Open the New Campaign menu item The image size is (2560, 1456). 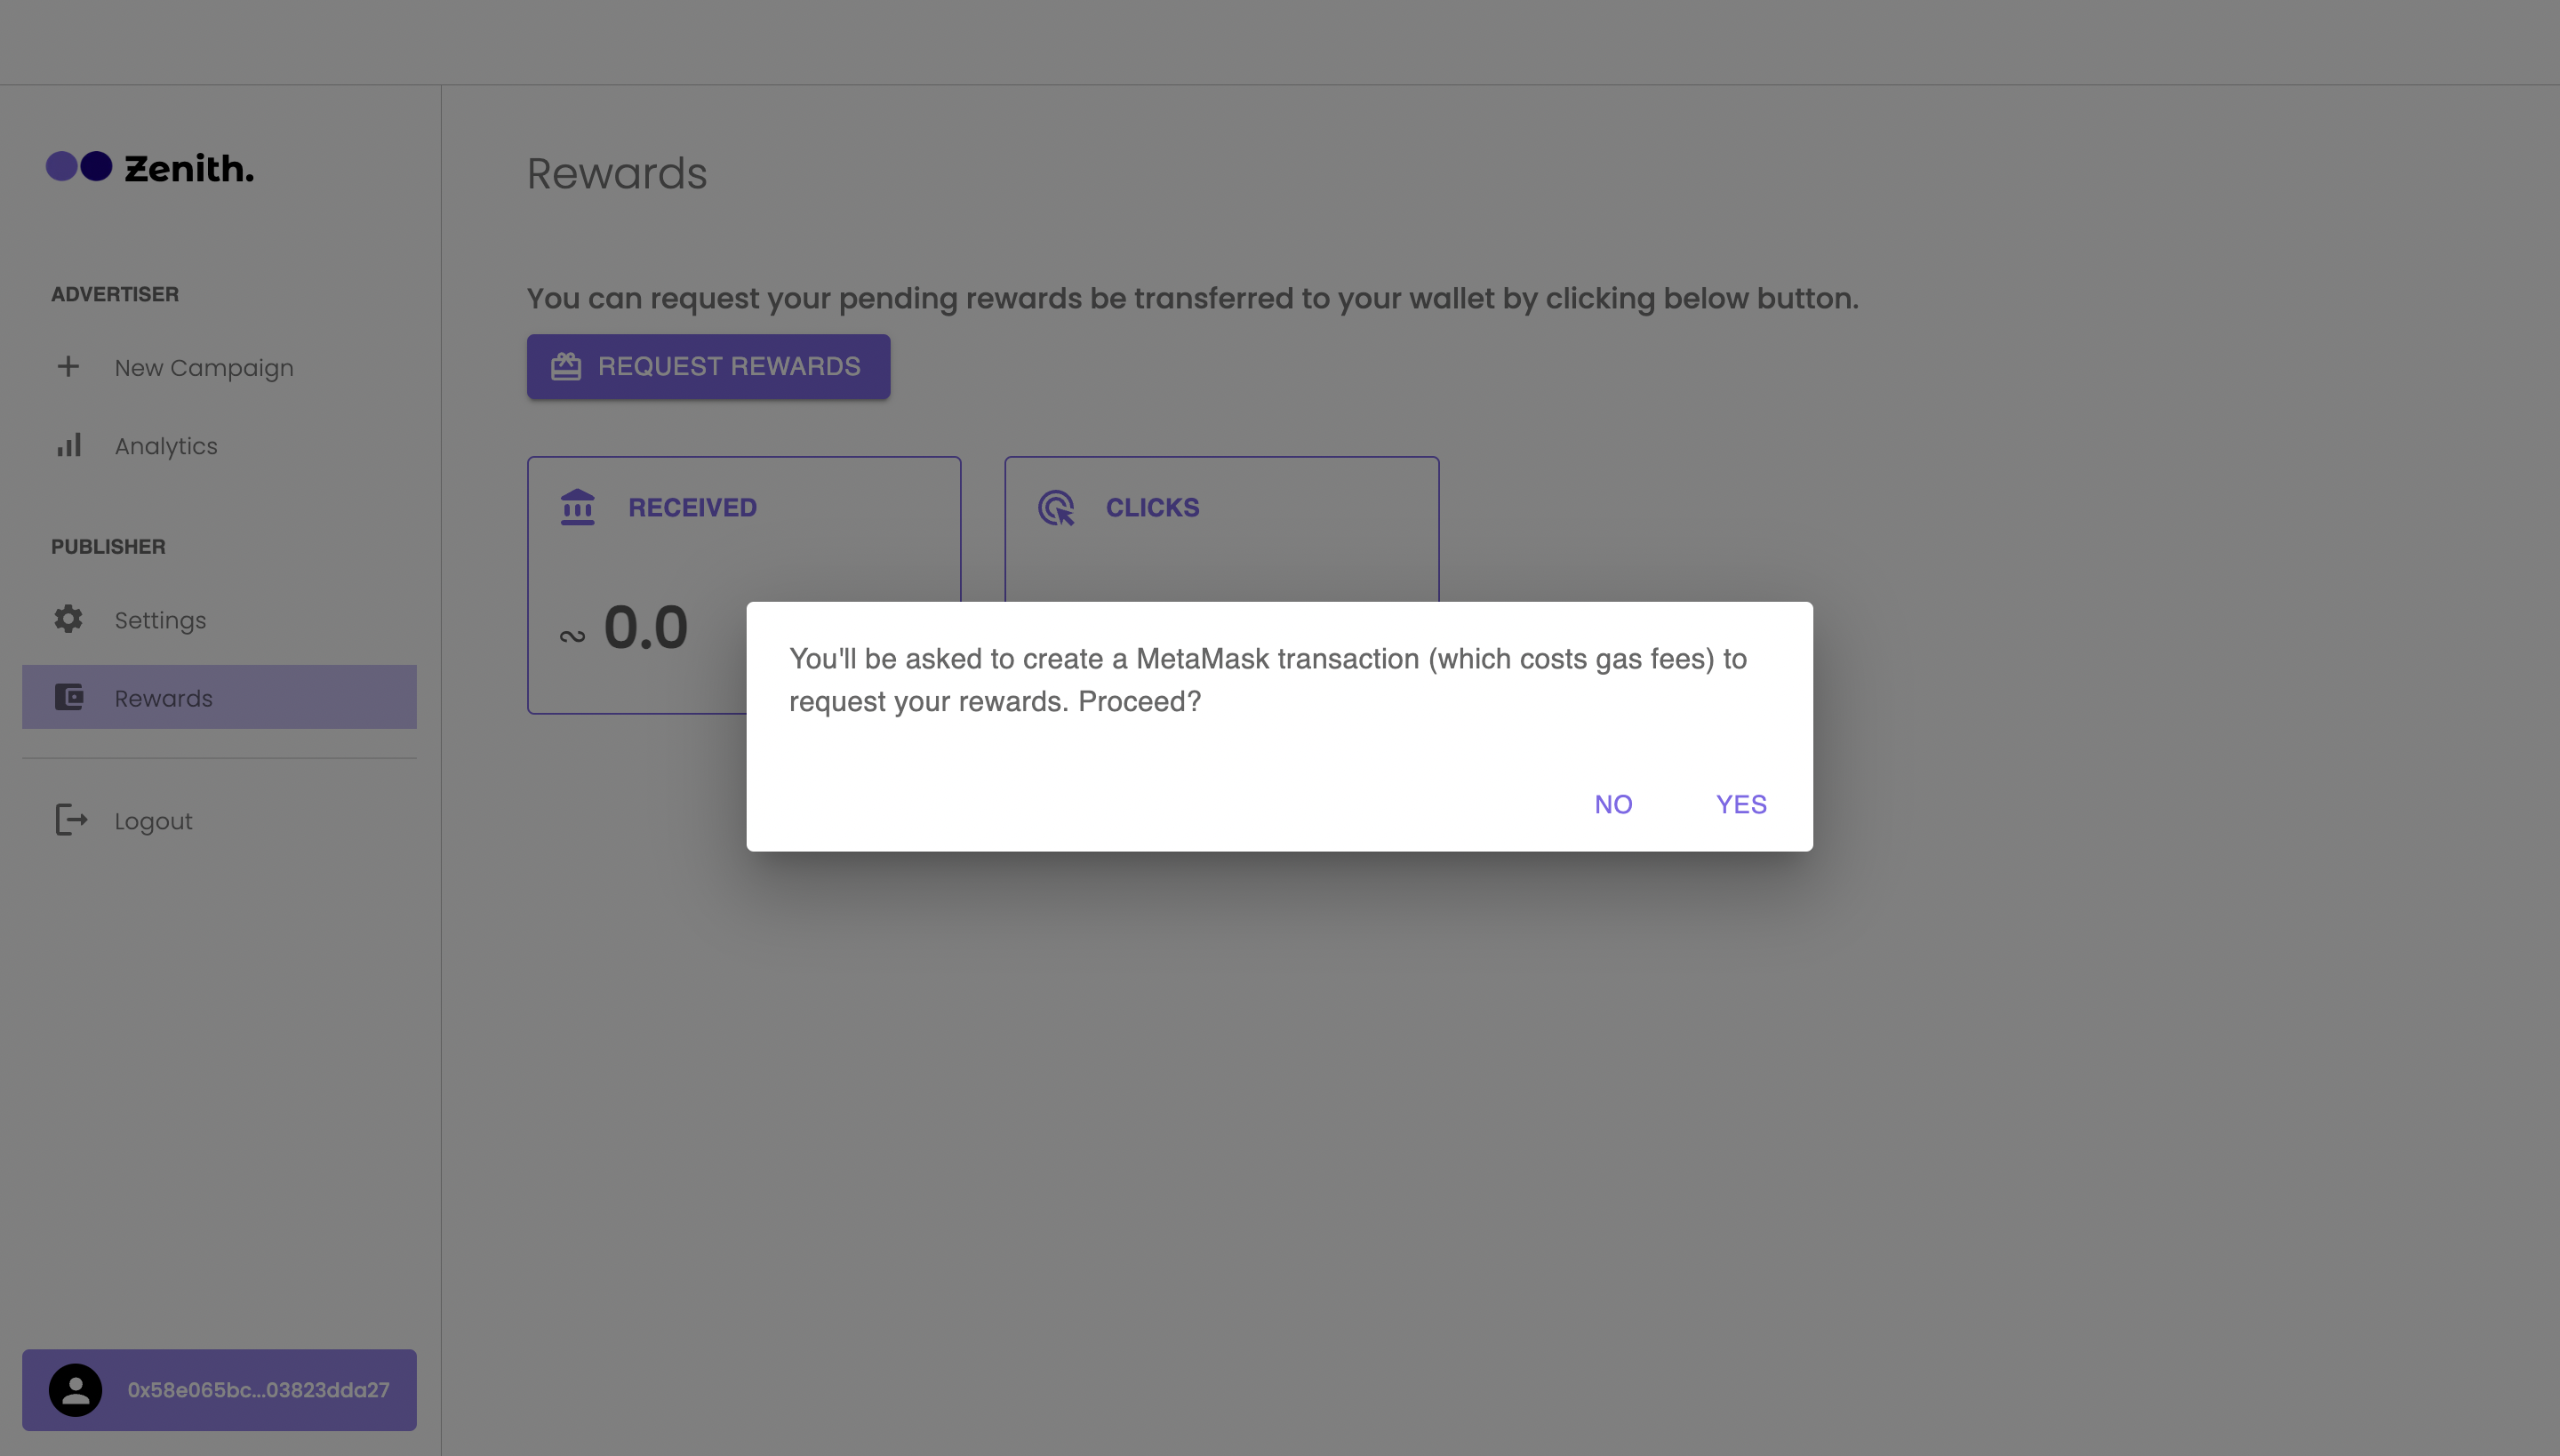(204, 368)
